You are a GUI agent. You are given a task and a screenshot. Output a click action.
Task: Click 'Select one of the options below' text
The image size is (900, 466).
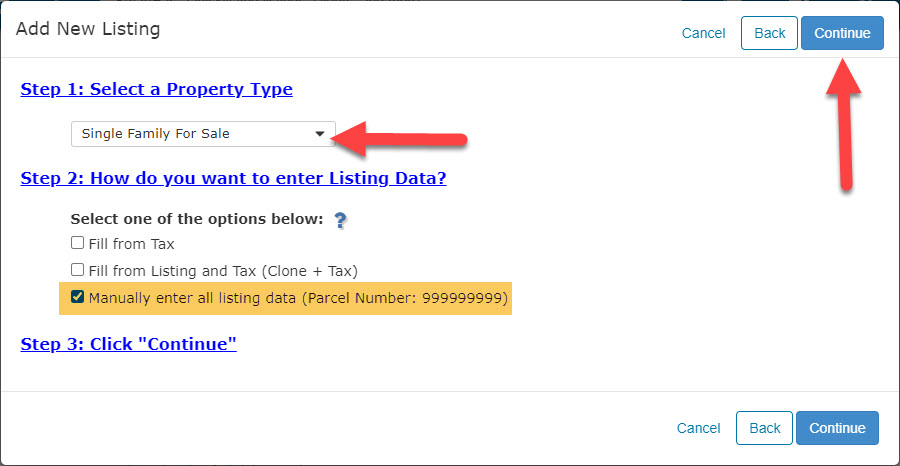(197, 219)
